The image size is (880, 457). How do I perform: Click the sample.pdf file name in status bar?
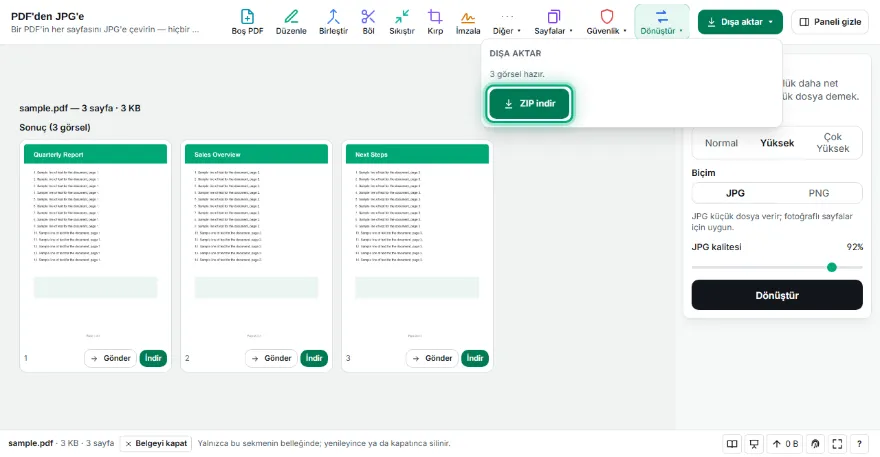(30, 444)
